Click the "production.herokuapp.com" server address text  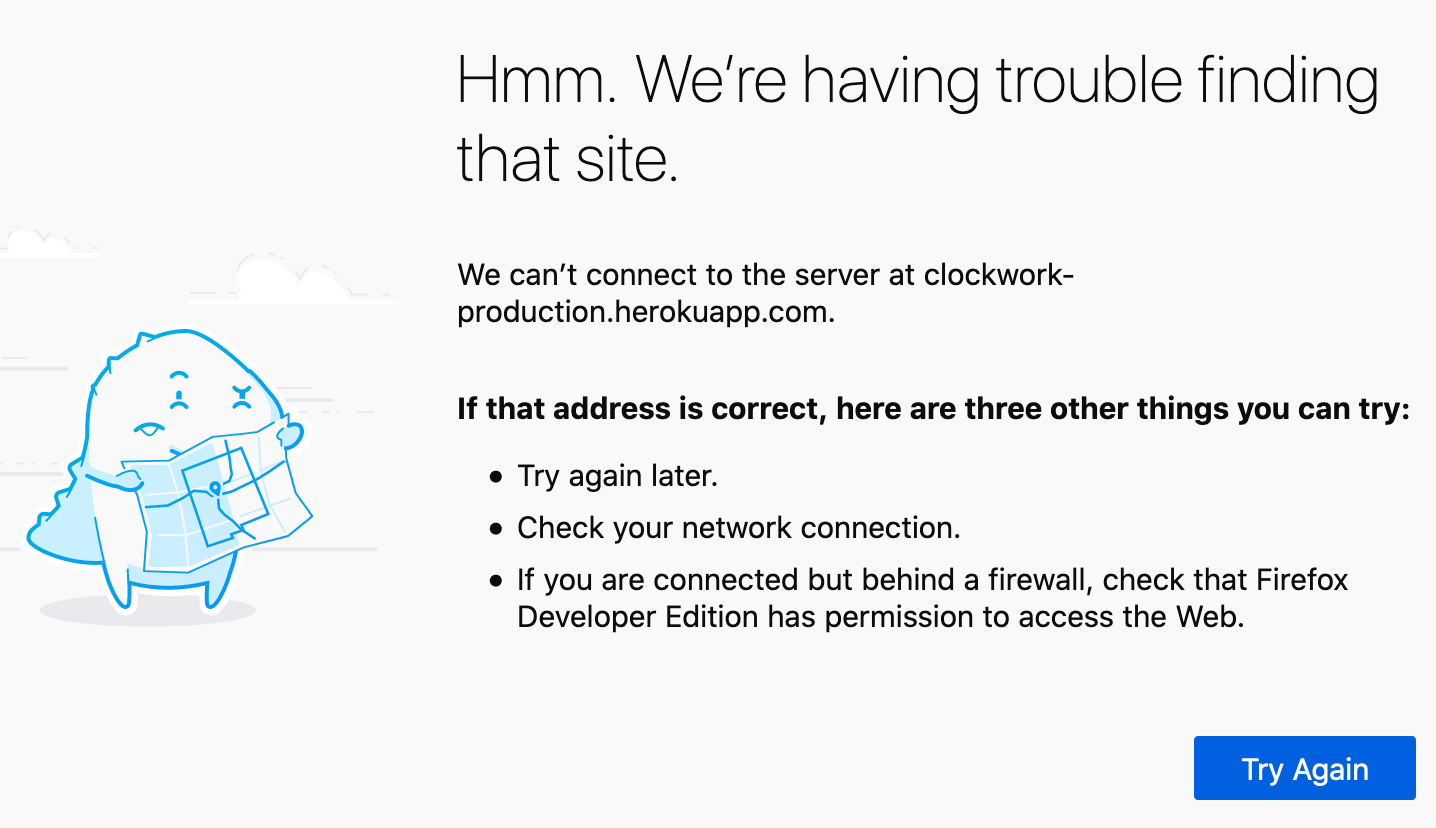point(645,312)
